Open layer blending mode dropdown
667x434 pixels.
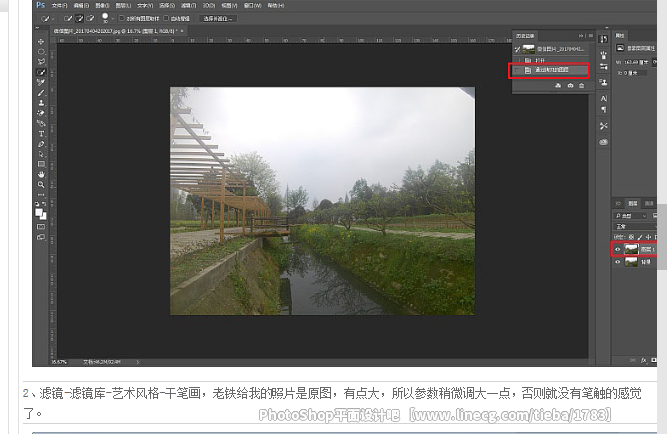click(634, 226)
